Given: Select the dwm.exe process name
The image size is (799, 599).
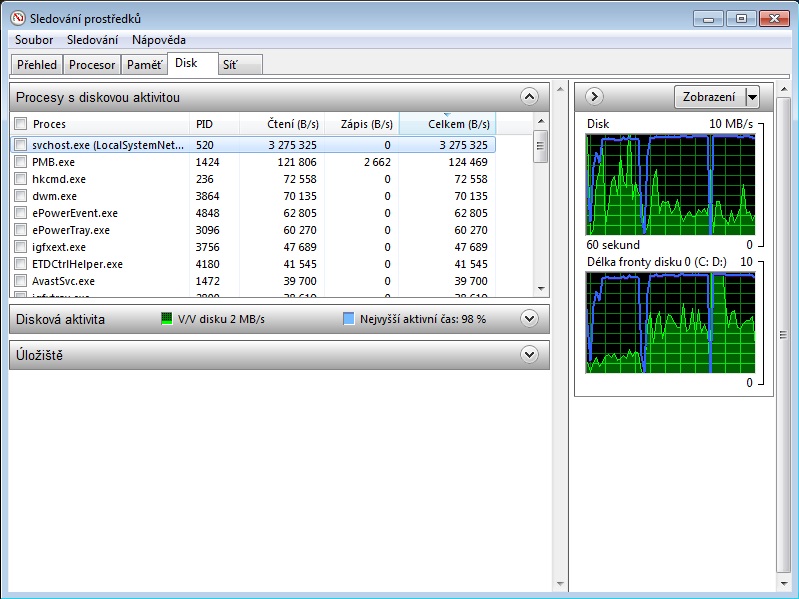Looking at the screenshot, I should pyautogui.click(x=55, y=196).
